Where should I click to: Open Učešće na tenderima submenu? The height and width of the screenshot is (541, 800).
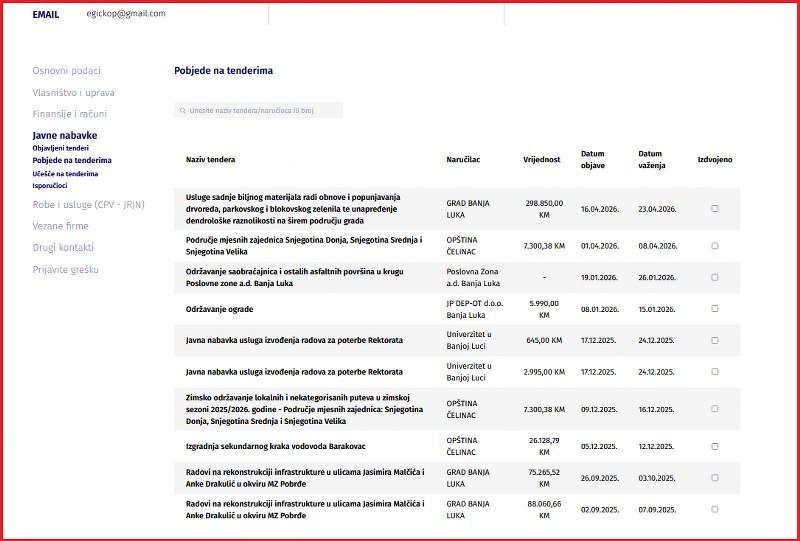(65, 174)
